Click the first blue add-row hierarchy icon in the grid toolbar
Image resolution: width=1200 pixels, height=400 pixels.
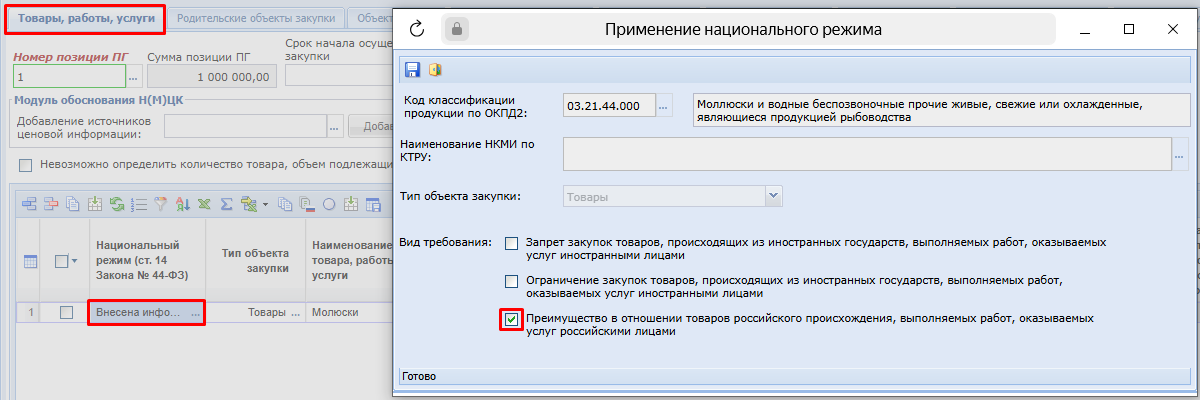point(29,204)
